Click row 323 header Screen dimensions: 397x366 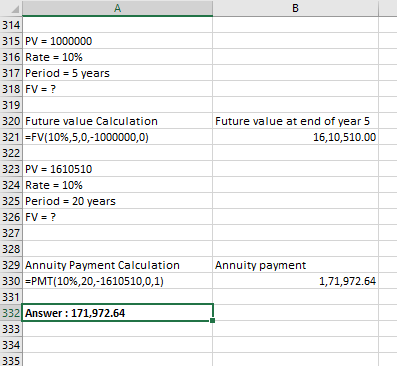point(11,169)
